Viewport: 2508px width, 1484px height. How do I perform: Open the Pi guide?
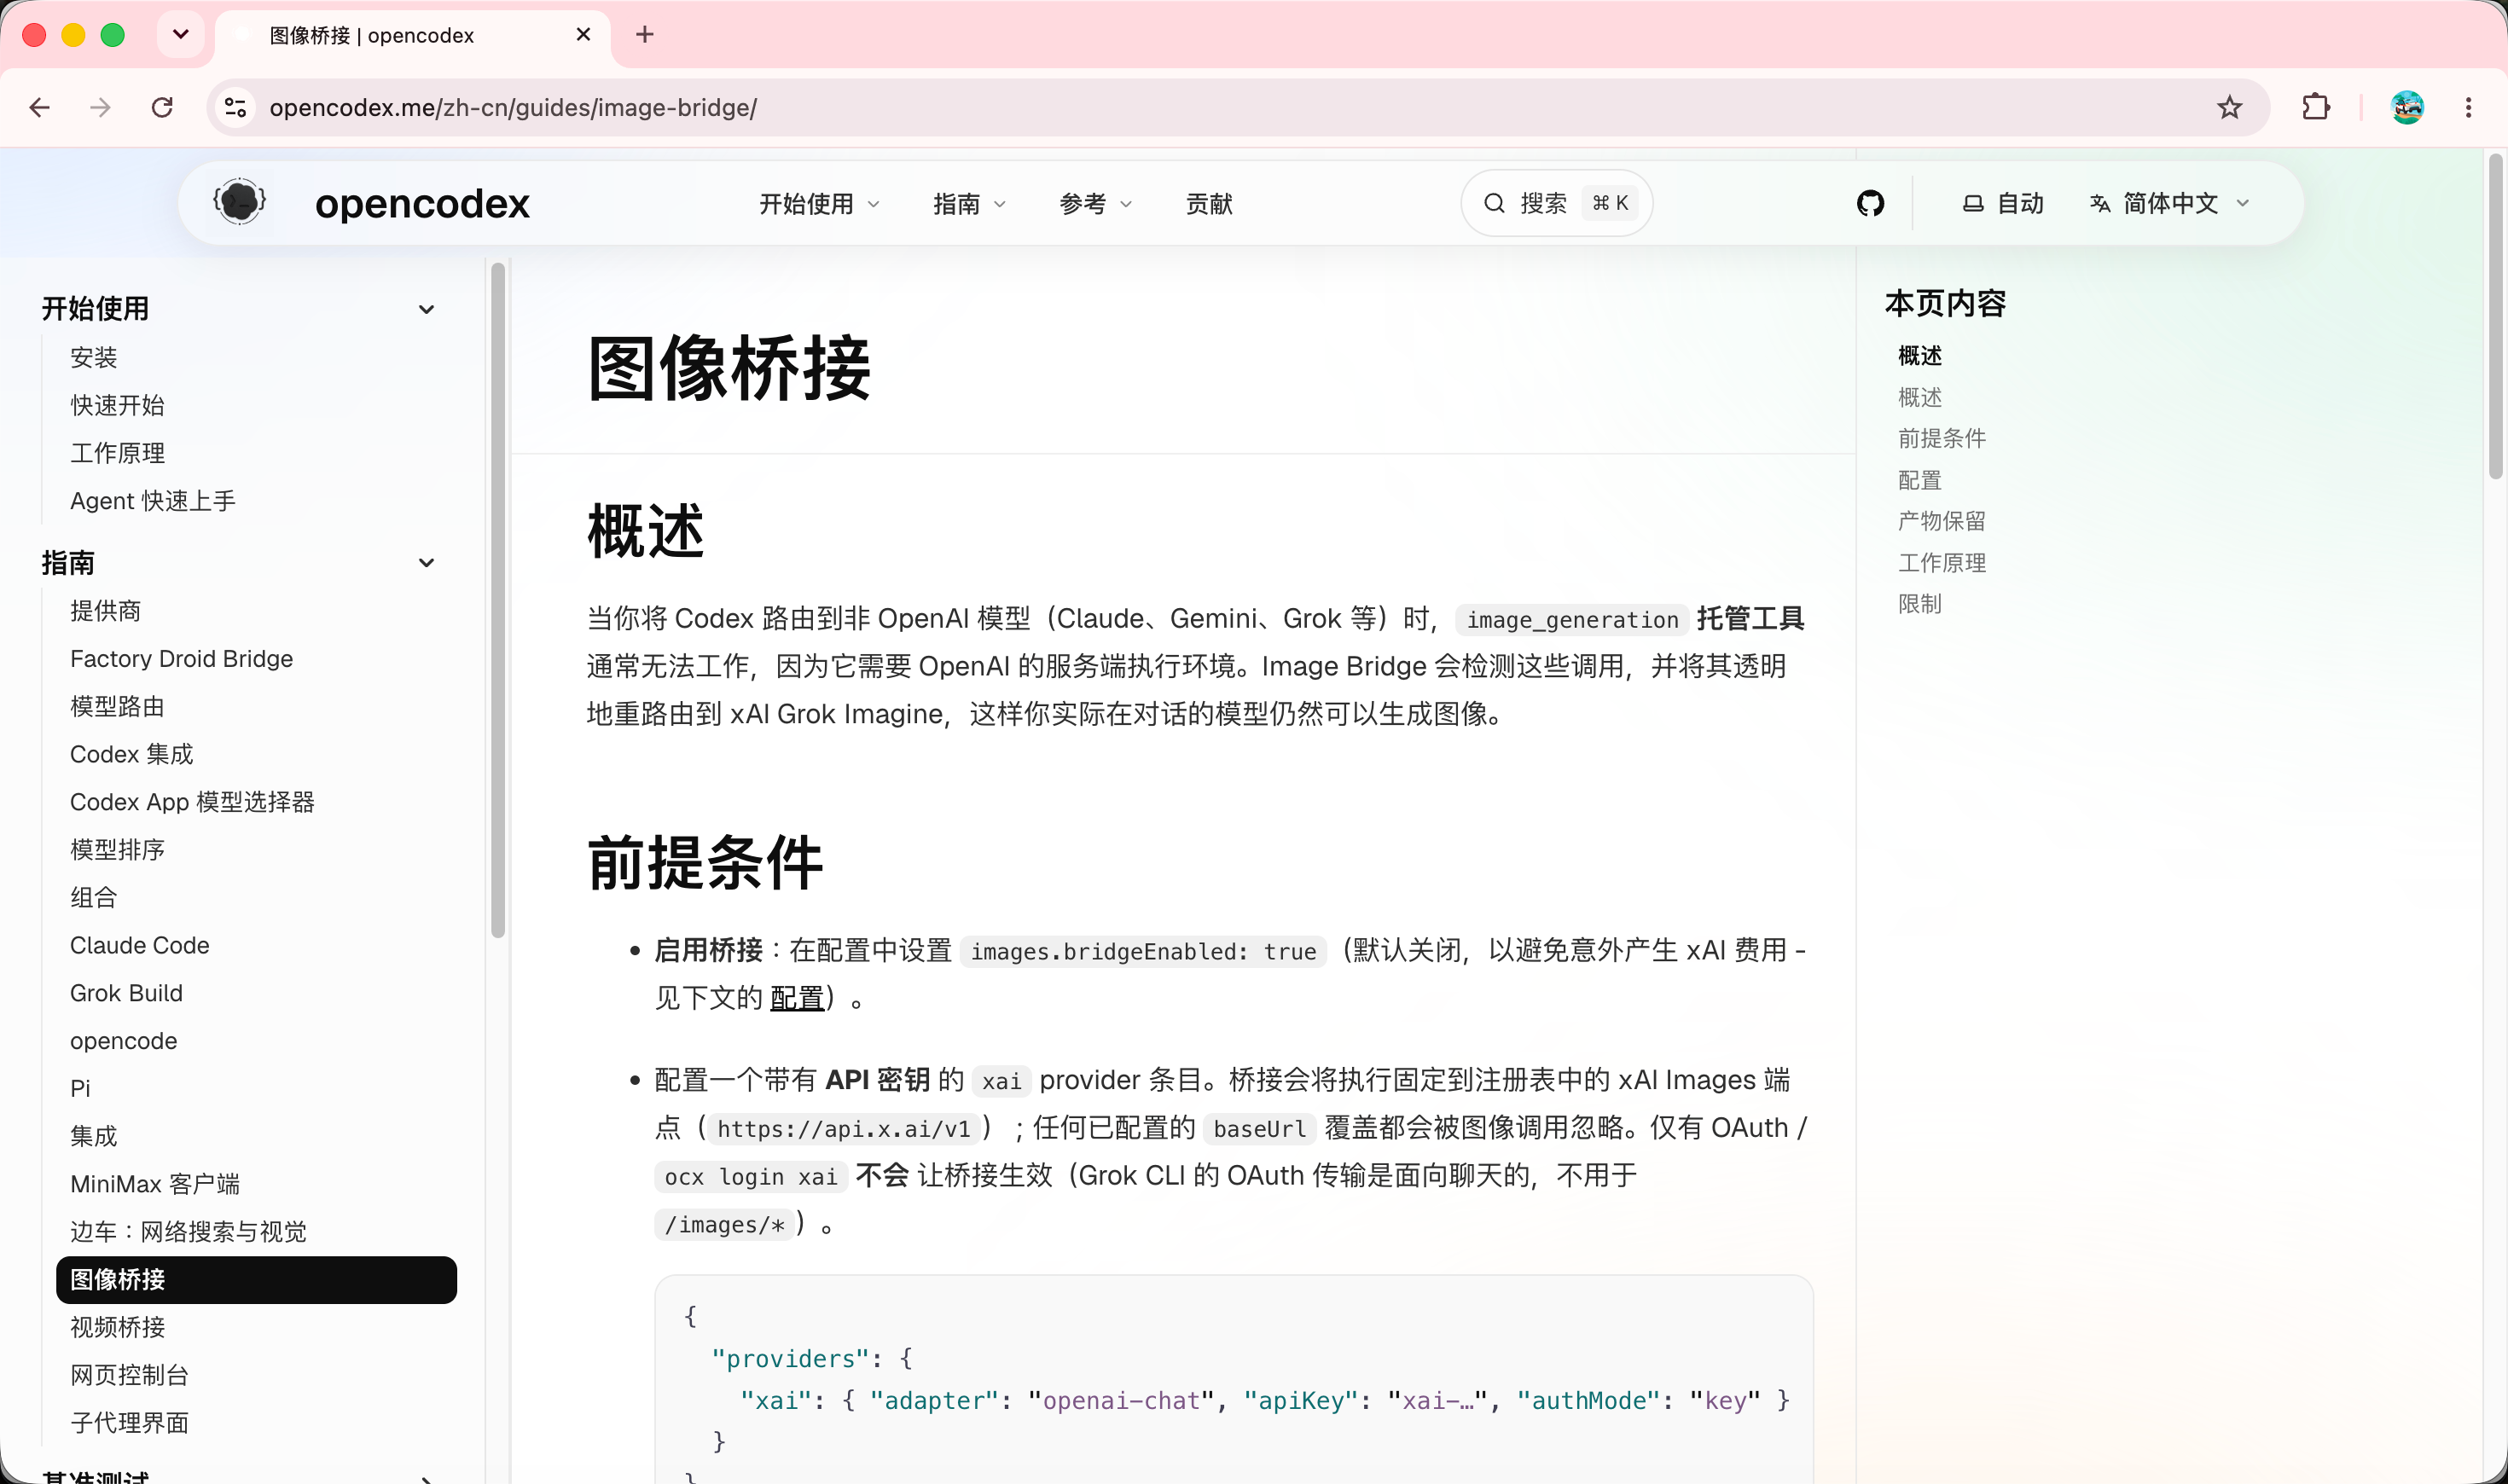(80, 1088)
